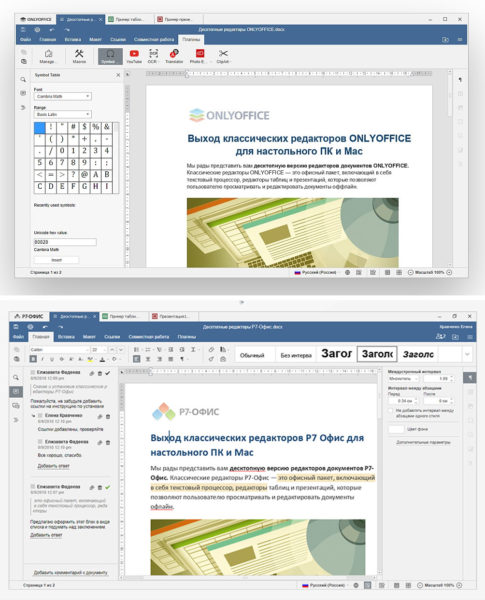Open the Translator plugin
Screen dimensions: 485x600
174,56
